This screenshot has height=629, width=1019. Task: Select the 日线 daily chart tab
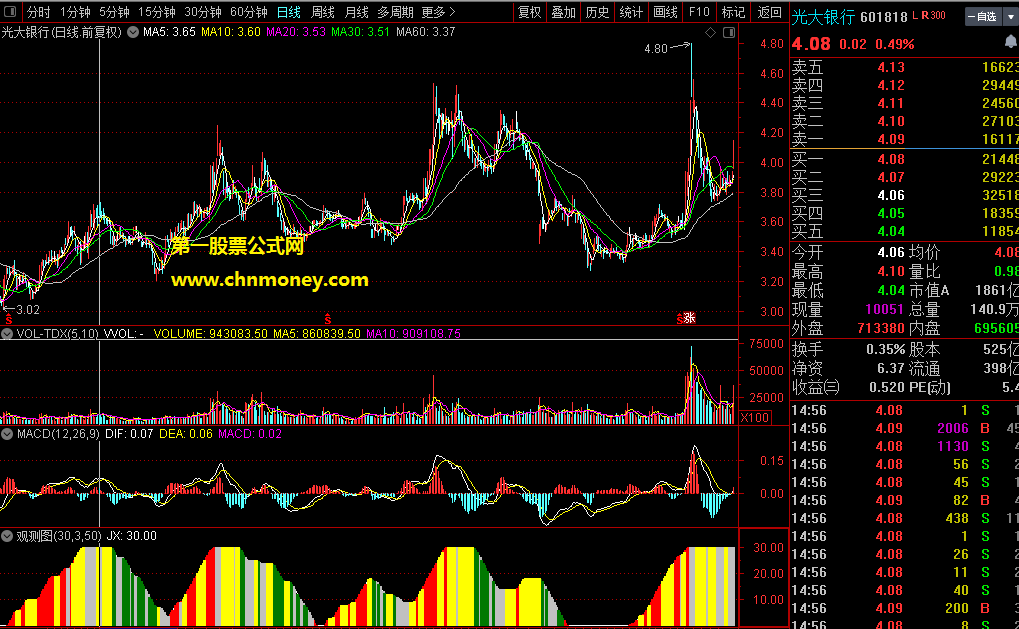coord(289,12)
